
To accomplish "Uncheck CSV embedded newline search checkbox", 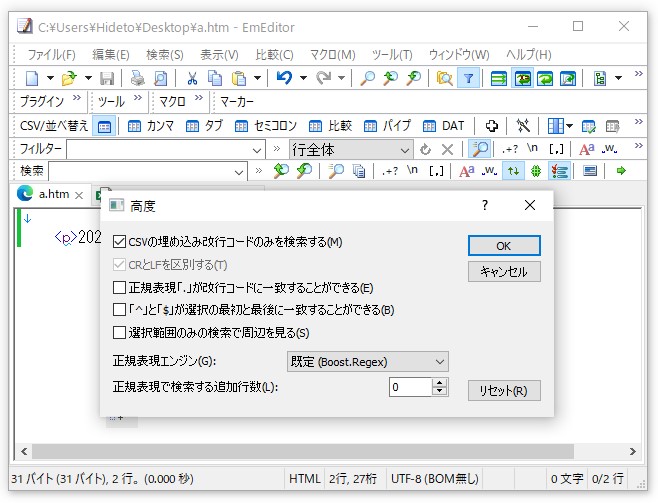I will coord(119,242).
